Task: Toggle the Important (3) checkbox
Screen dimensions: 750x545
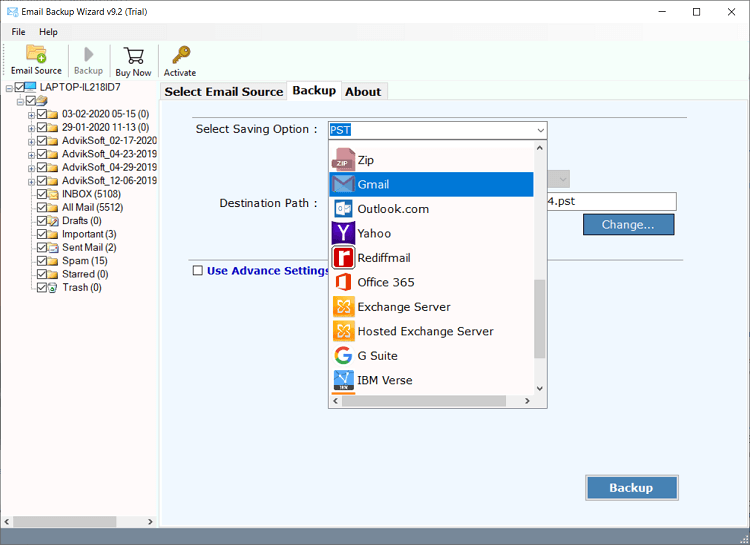Action: coord(42,234)
